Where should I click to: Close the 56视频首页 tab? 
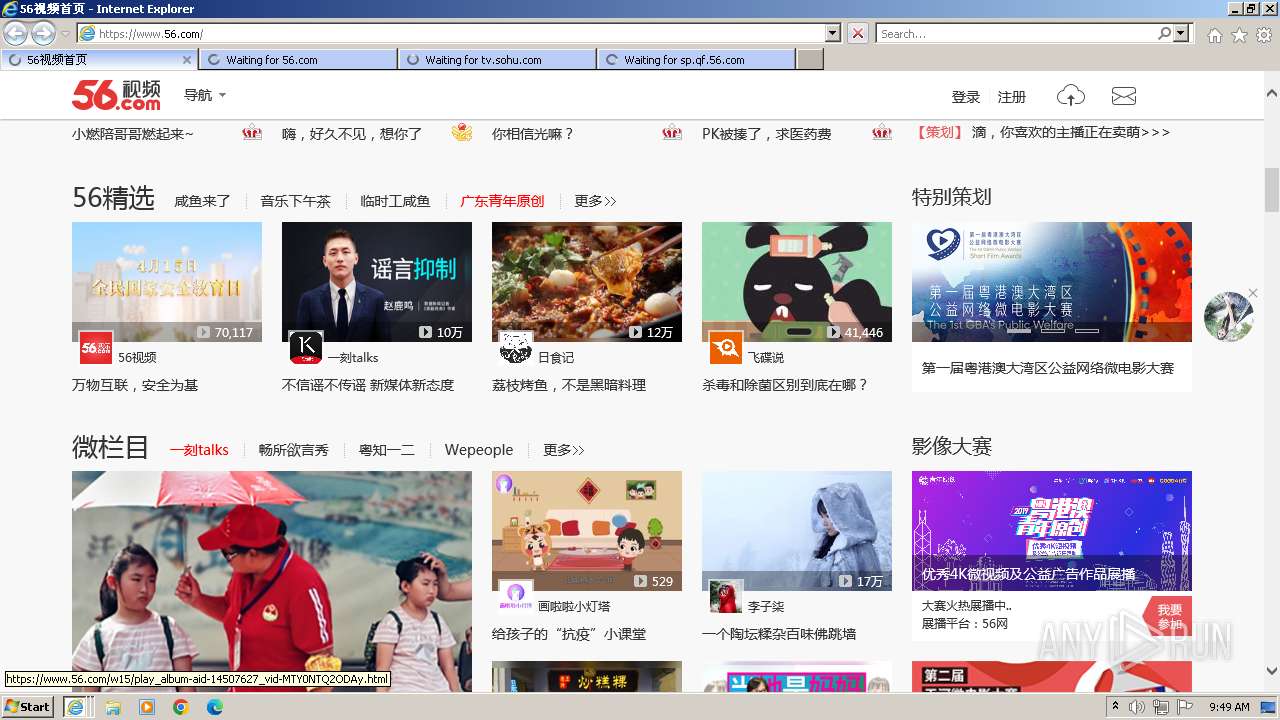tap(186, 60)
